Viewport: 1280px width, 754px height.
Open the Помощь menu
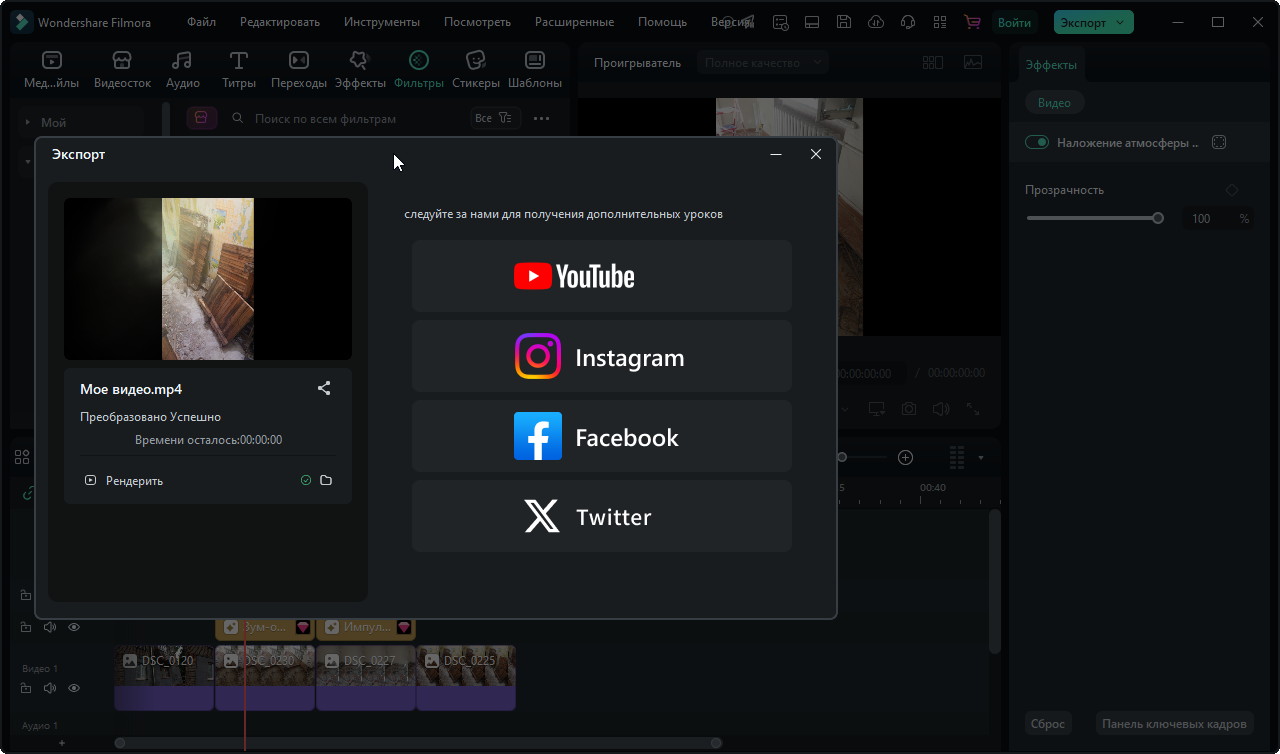point(662,22)
